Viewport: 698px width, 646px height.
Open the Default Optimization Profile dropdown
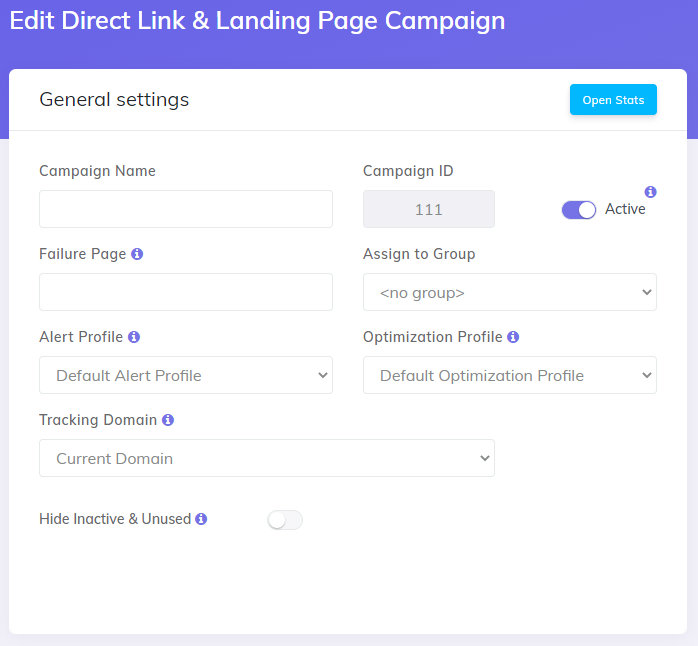click(509, 375)
